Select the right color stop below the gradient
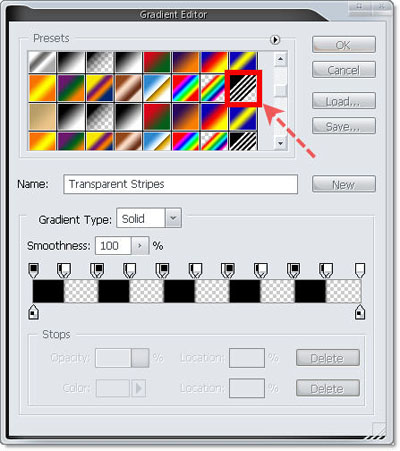Screen dimensions: 400x451 point(359,312)
